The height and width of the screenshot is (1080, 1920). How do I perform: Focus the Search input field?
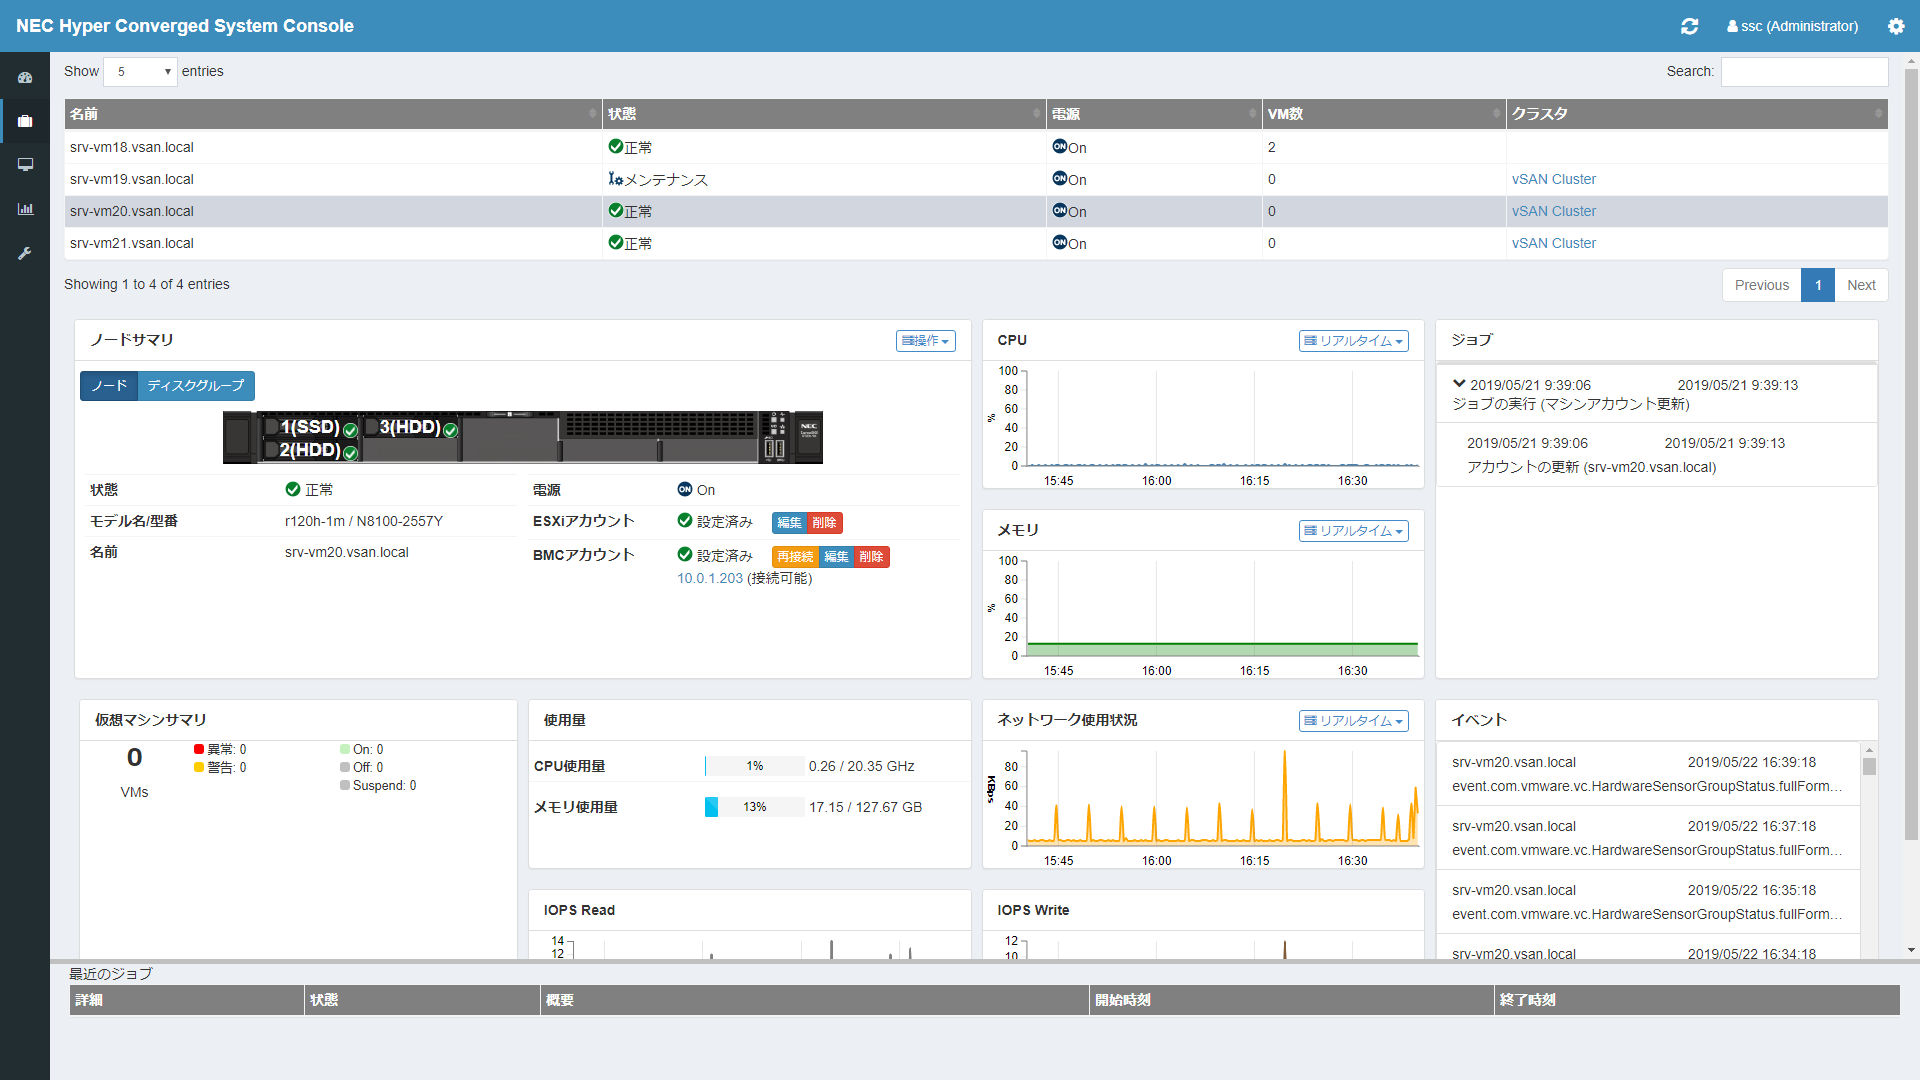pos(1804,71)
